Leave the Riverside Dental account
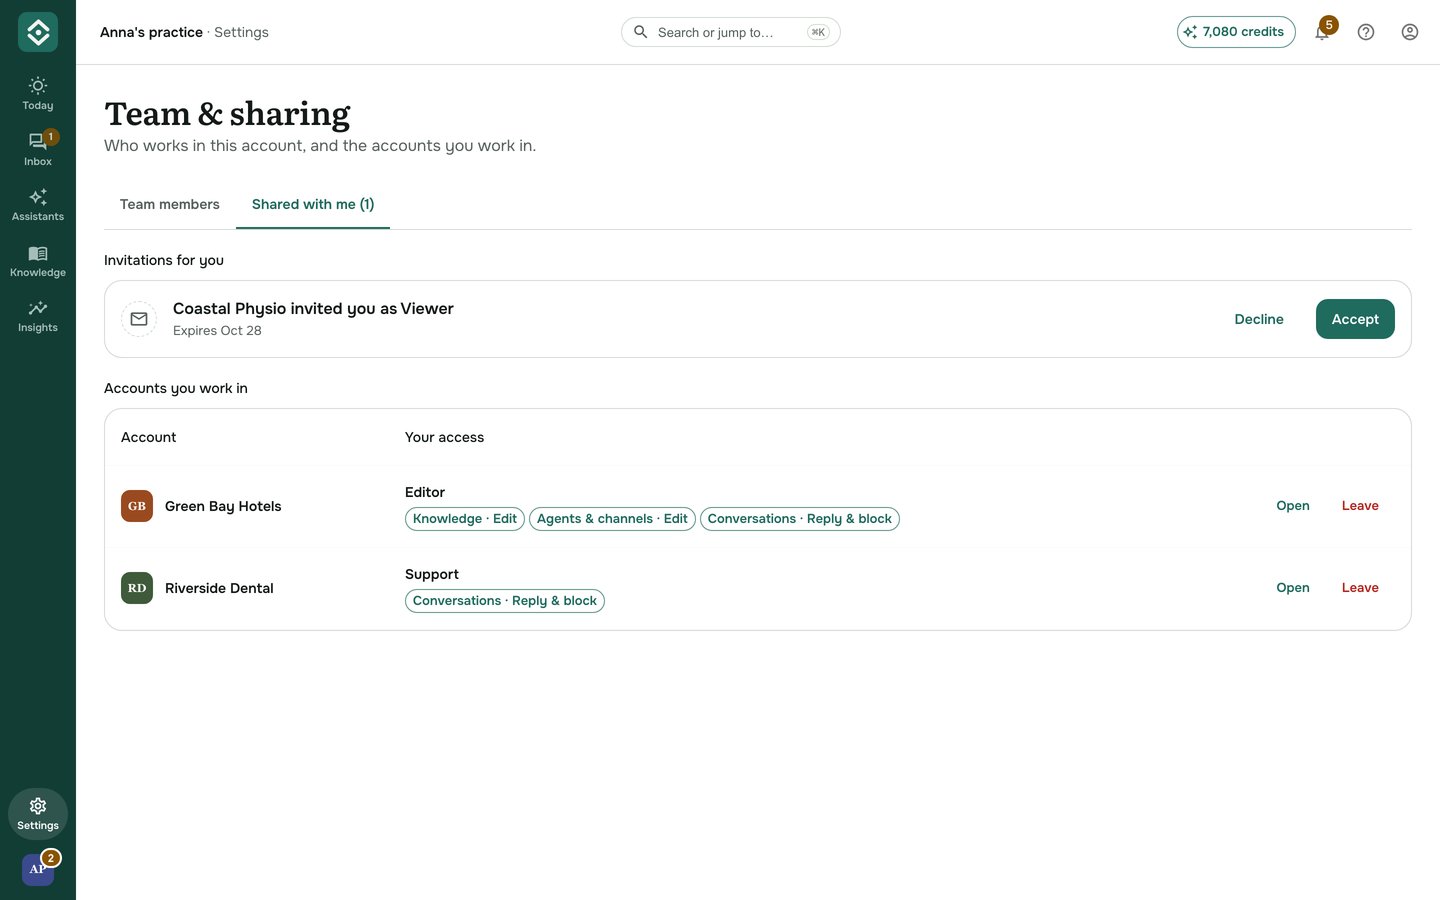The width and height of the screenshot is (1440, 900). click(1360, 588)
